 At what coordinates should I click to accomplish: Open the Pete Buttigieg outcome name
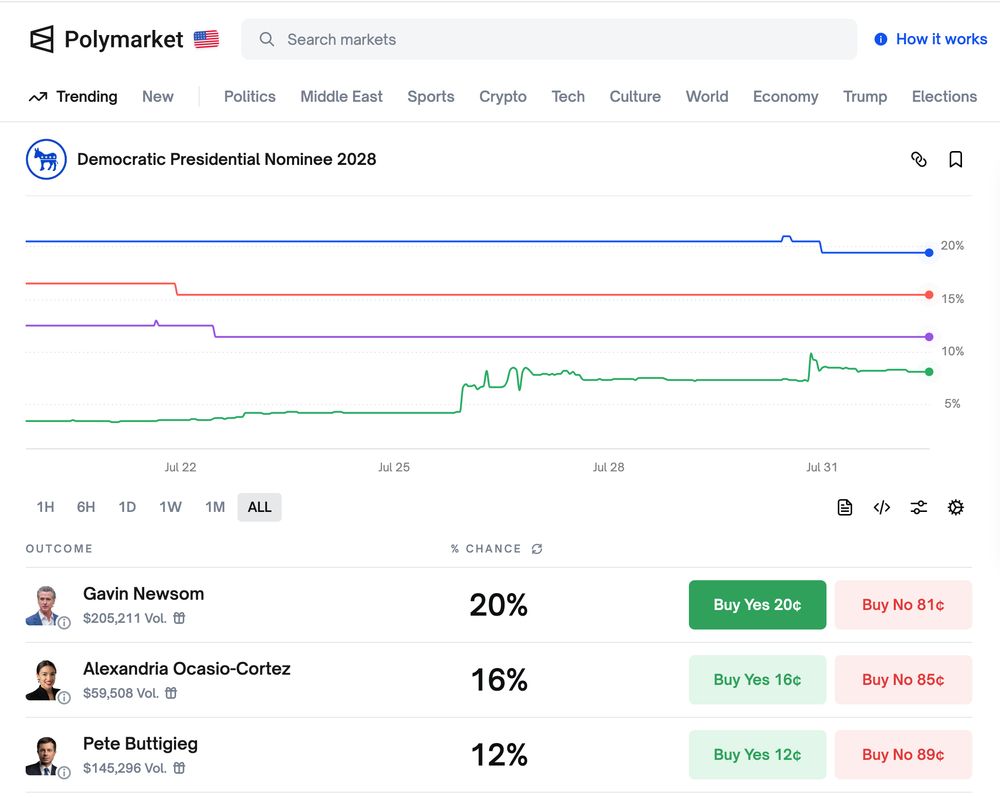click(140, 745)
